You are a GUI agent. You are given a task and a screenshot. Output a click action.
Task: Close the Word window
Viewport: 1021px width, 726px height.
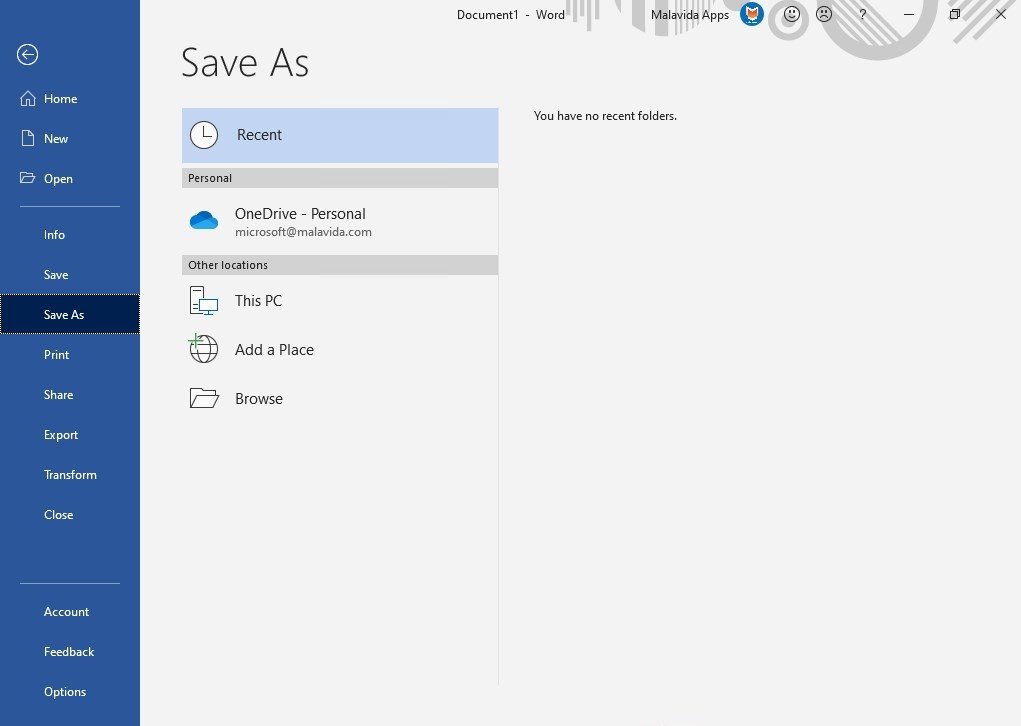tap(1001, 14)
